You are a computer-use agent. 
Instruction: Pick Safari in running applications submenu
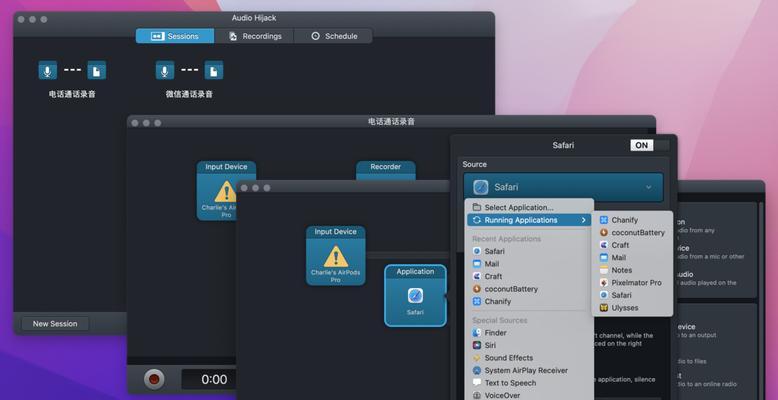pyautogui.click(x=634, y=295)
